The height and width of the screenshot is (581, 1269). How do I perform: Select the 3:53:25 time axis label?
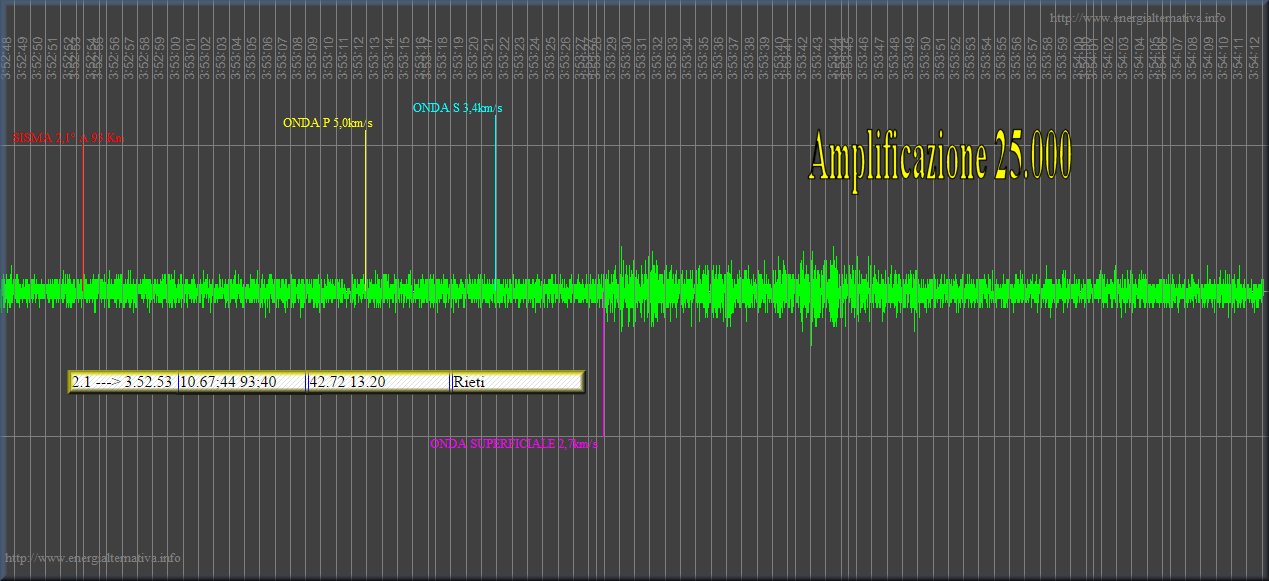pyautogui.click(x=550, y=57)
